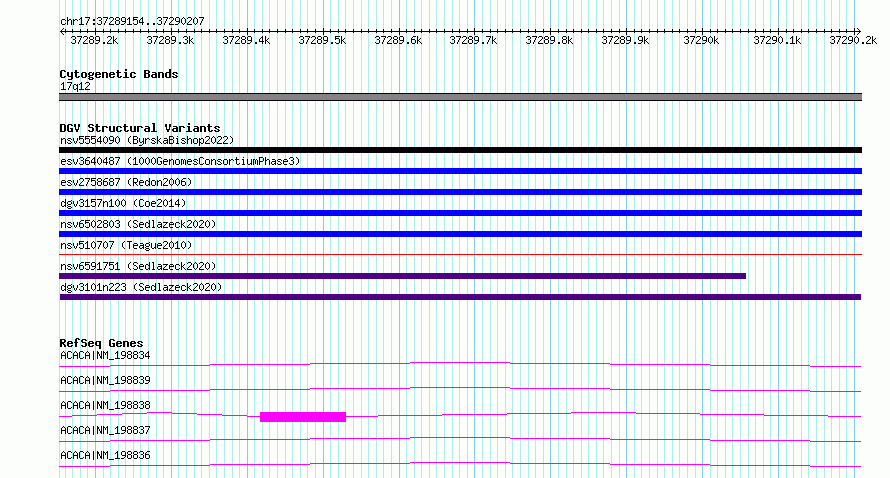The height and width of the screenshot is (478, 890).
Task: Click the right arrow of the ruler
Action: 858,31
